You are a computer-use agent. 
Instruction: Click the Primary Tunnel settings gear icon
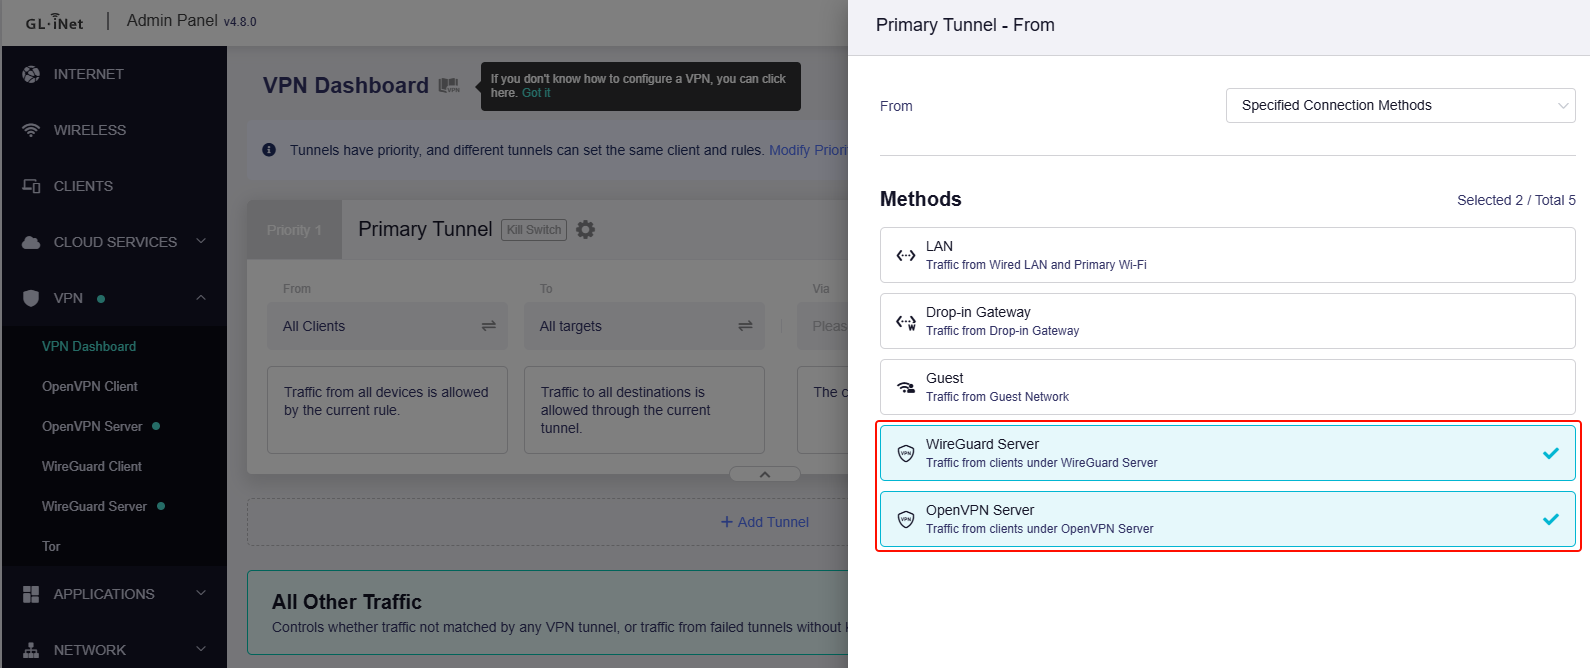point(586,230)
